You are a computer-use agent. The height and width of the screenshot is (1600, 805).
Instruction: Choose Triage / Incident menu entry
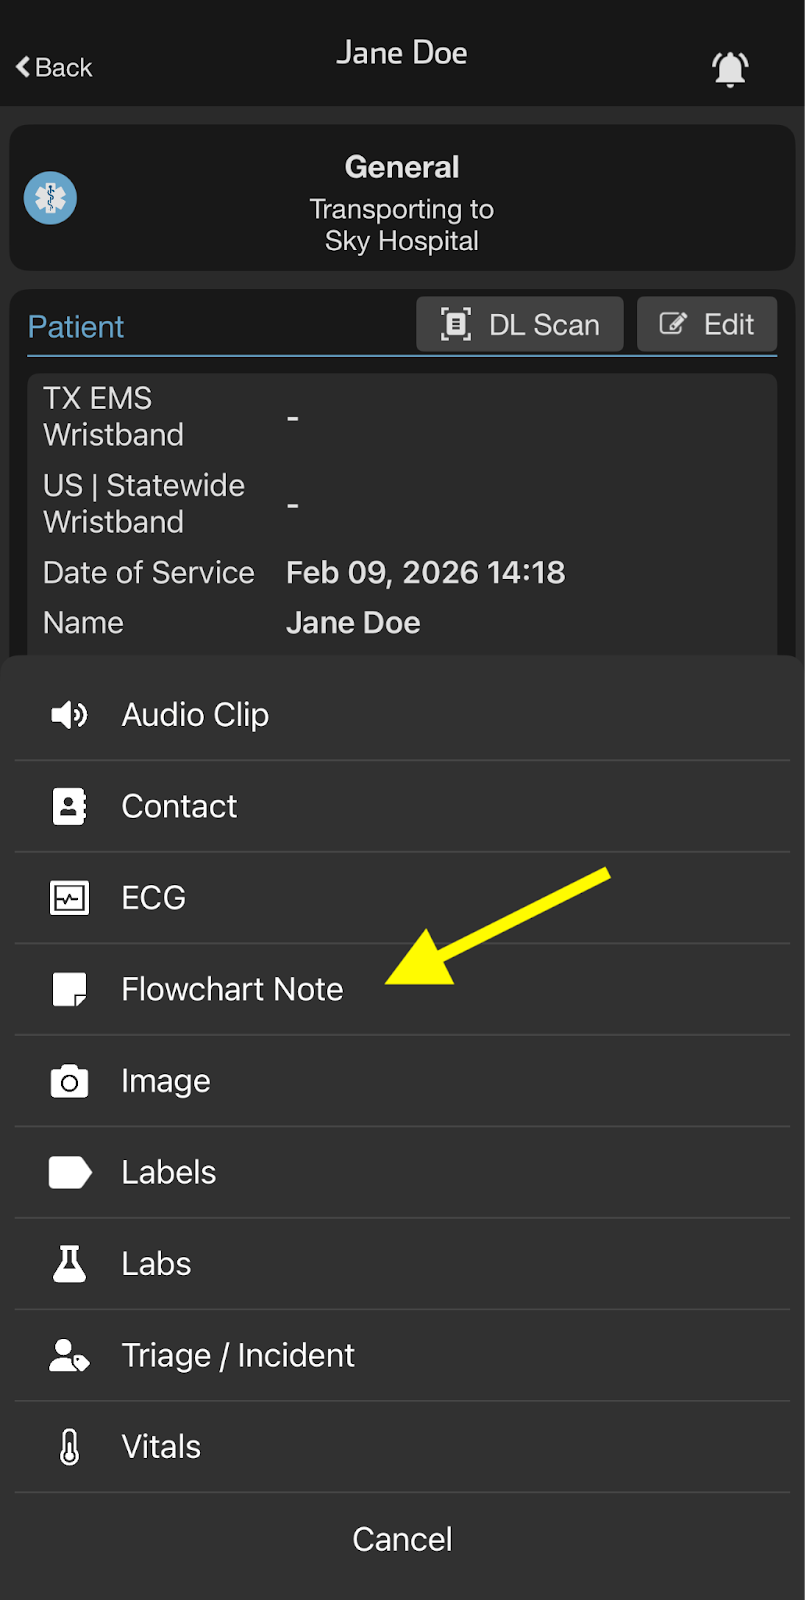pos(238,1356)
